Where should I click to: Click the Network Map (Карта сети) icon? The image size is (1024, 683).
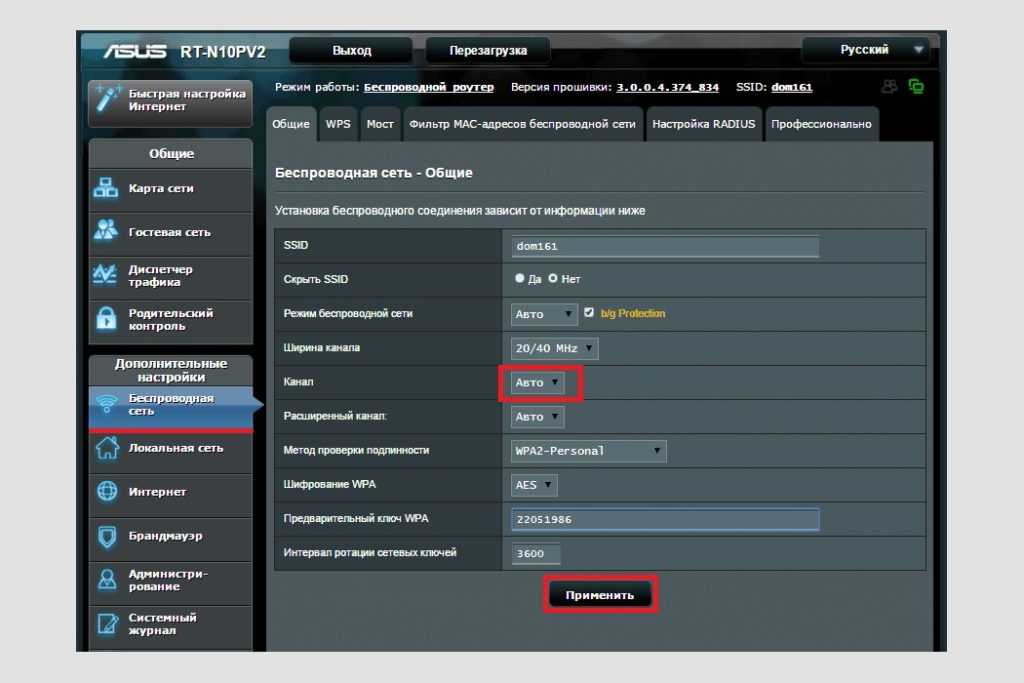pyautogui.click(x=106, y=189)
